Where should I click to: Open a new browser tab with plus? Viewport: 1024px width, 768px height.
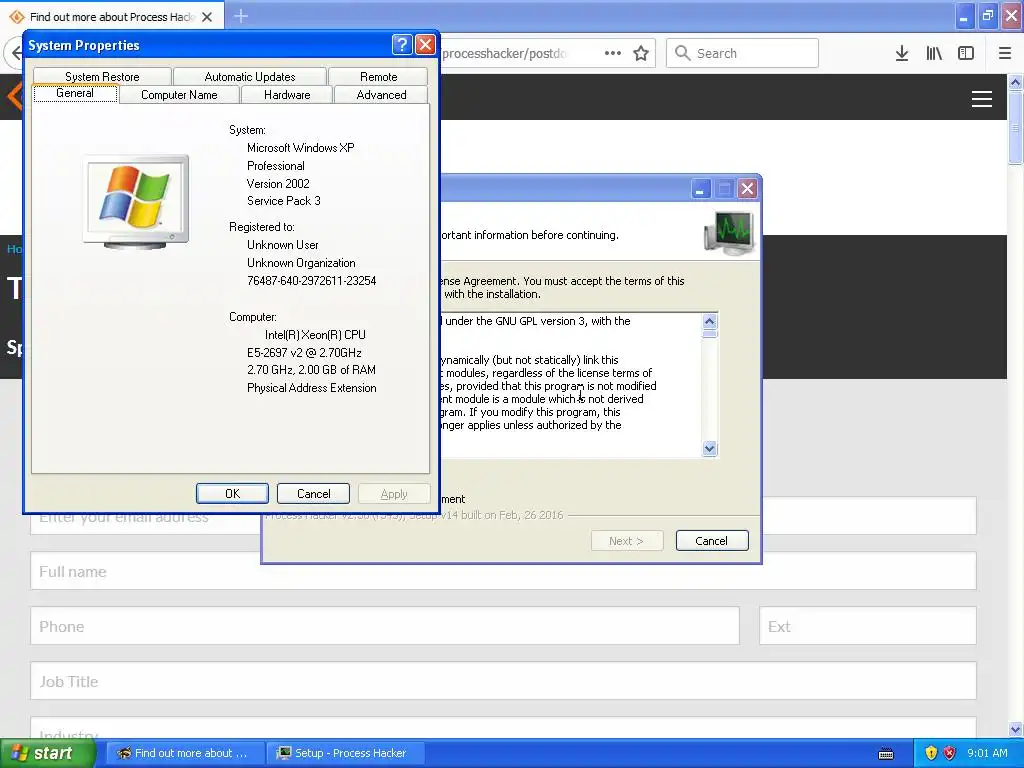point(240,16)
